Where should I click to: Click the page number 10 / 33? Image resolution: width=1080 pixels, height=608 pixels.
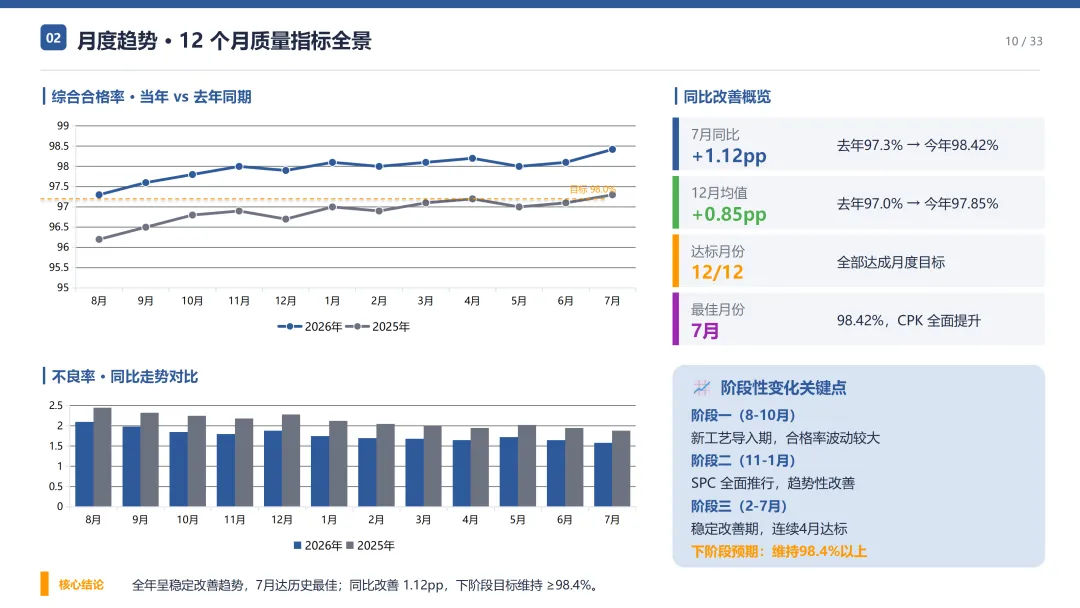tap(1024, 41)
